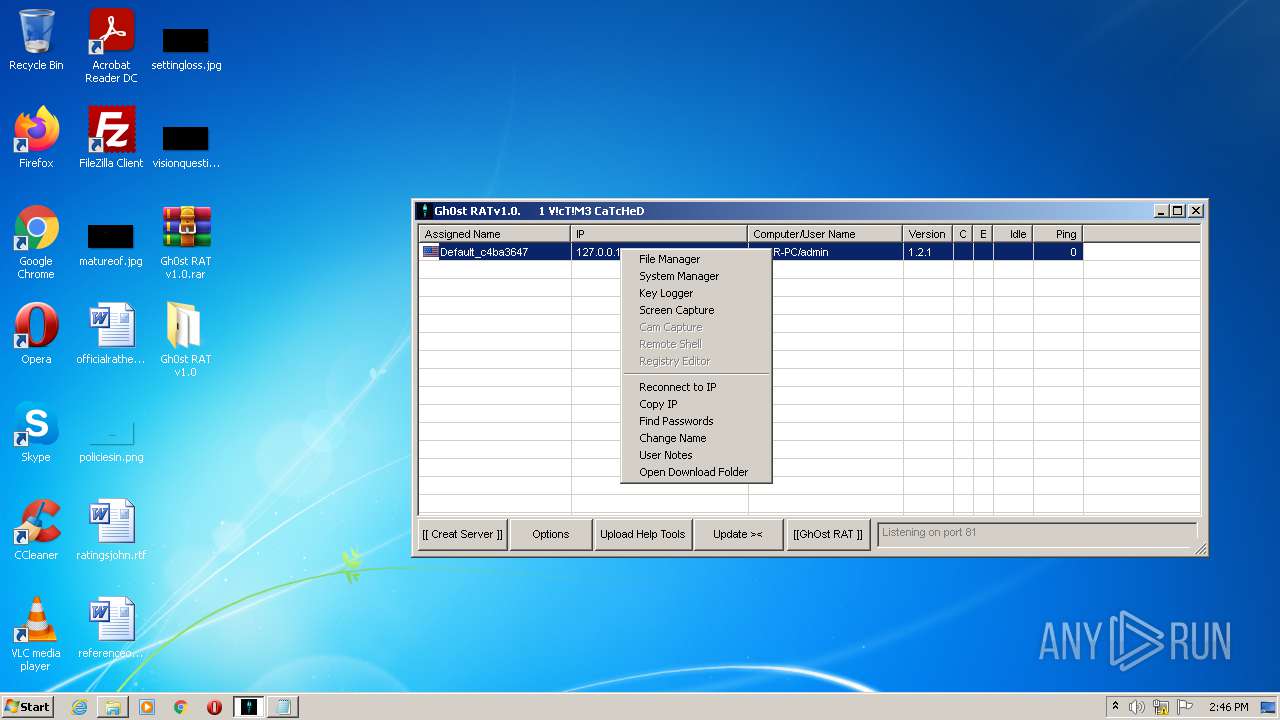Open Windows Explorer taskbar icon
Viewport: 1280px width, 720px height.
[x=113, y=707]
